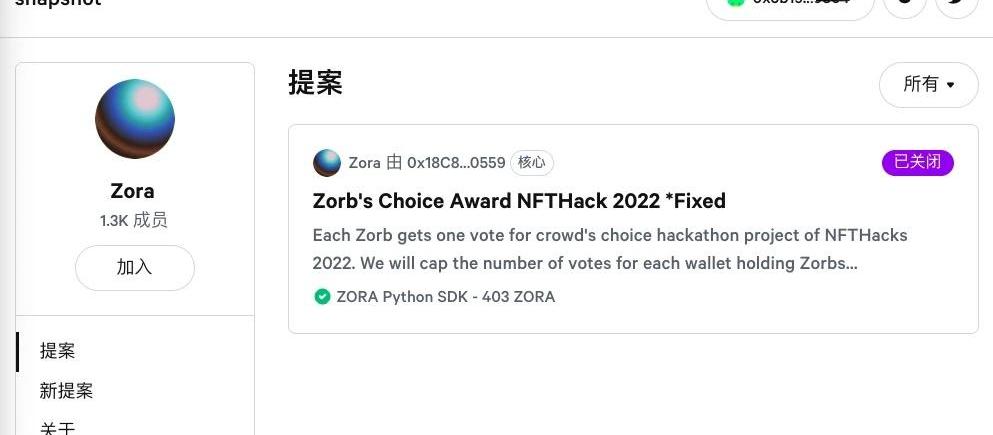The image size is (993, 435).
Task: Click the large Zora space avatar
Action: [x=135, y=119]
